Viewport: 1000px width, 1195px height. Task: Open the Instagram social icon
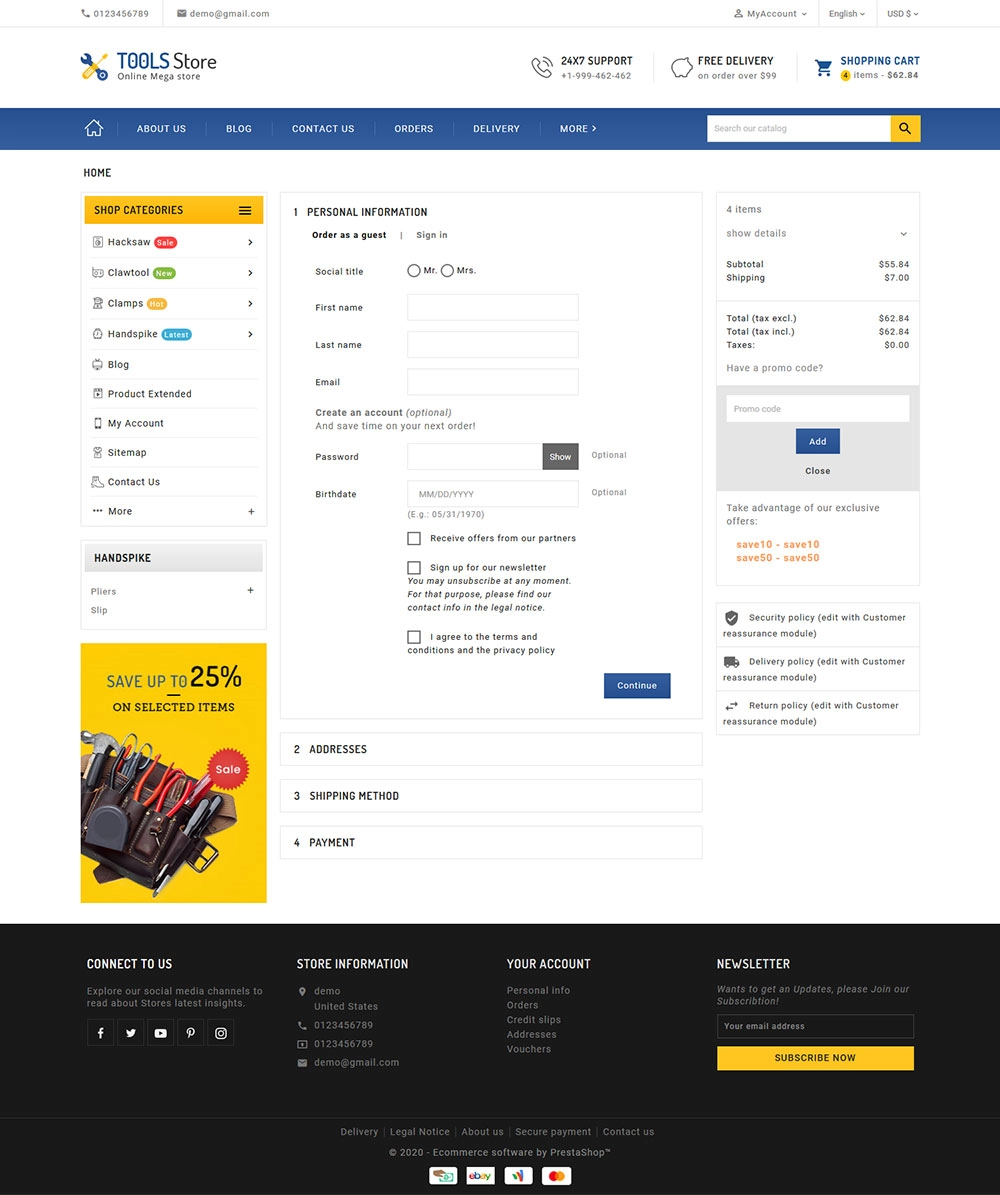click(x=221, y=1033)
